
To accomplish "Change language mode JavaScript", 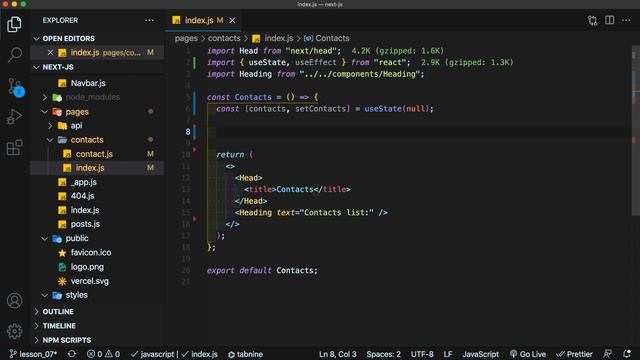I will 480,354.
